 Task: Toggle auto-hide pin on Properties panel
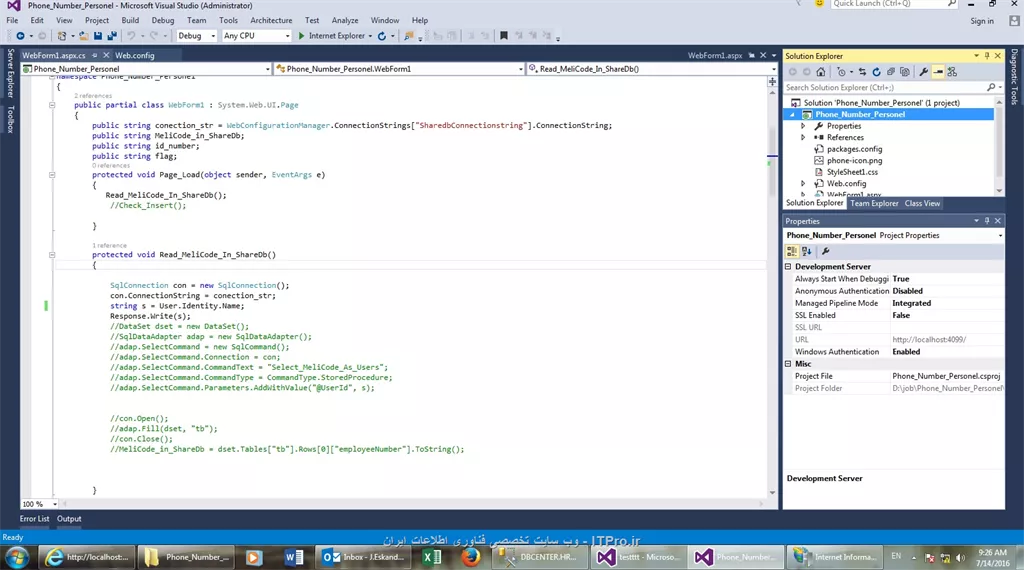point(987,221)
